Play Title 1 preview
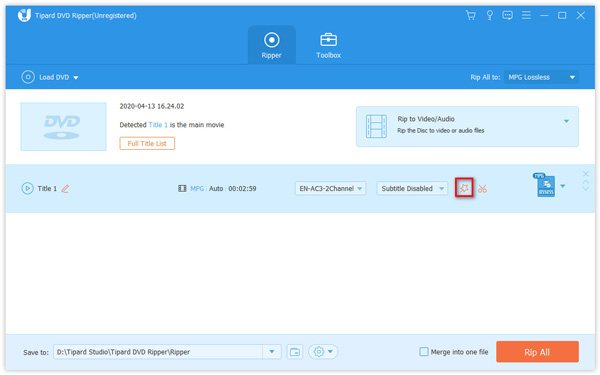This screenshot has width=600, height=375. [27, 188]
